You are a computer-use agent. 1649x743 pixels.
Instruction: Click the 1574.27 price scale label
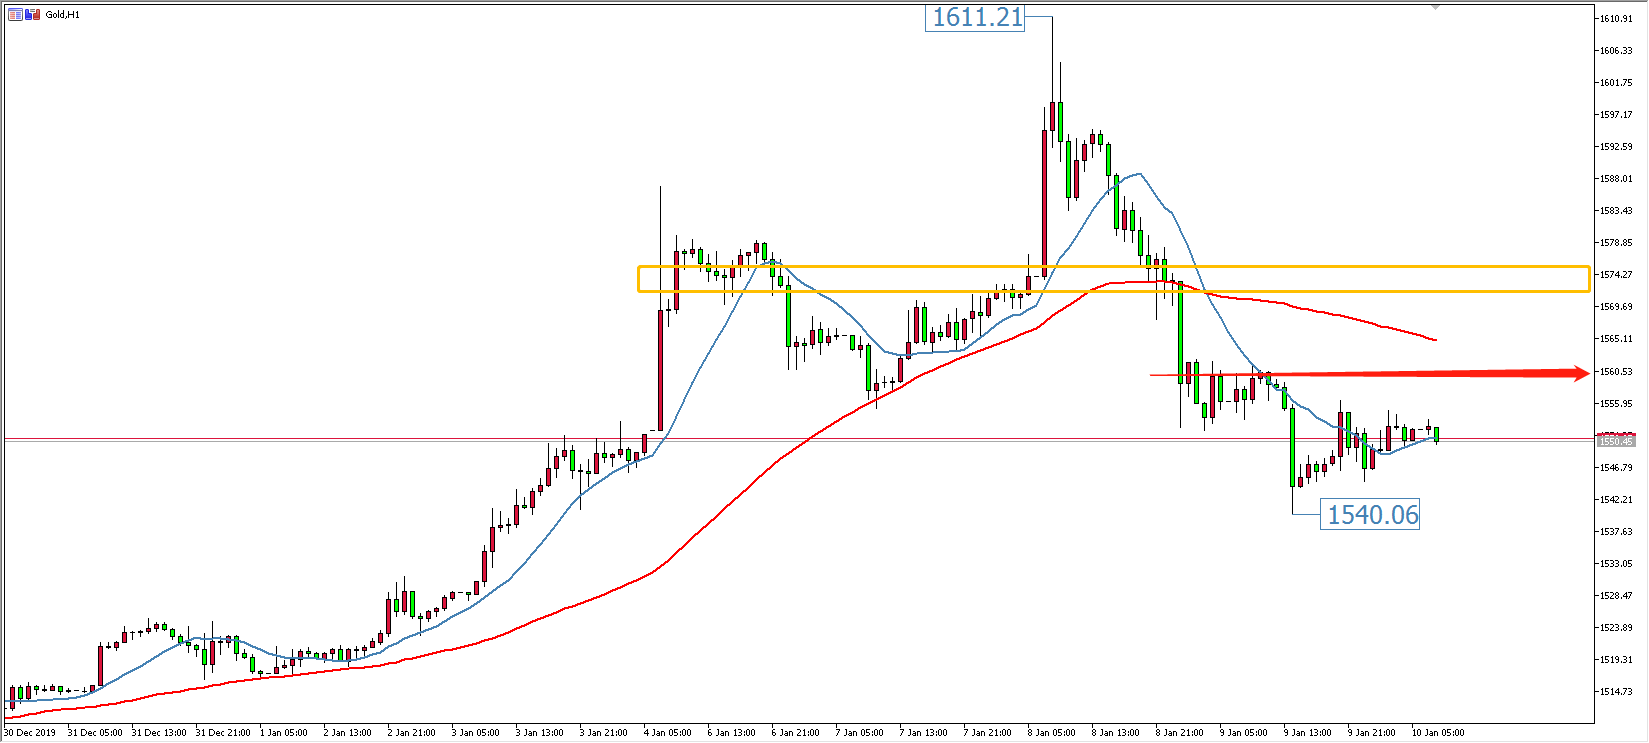coord(1615,275)
